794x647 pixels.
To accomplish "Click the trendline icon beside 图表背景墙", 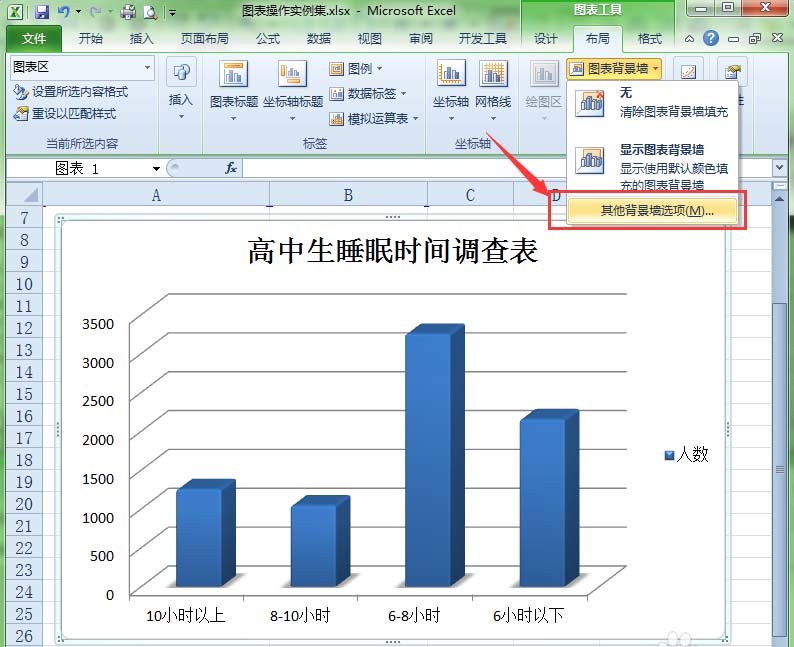I will [688, 73].
